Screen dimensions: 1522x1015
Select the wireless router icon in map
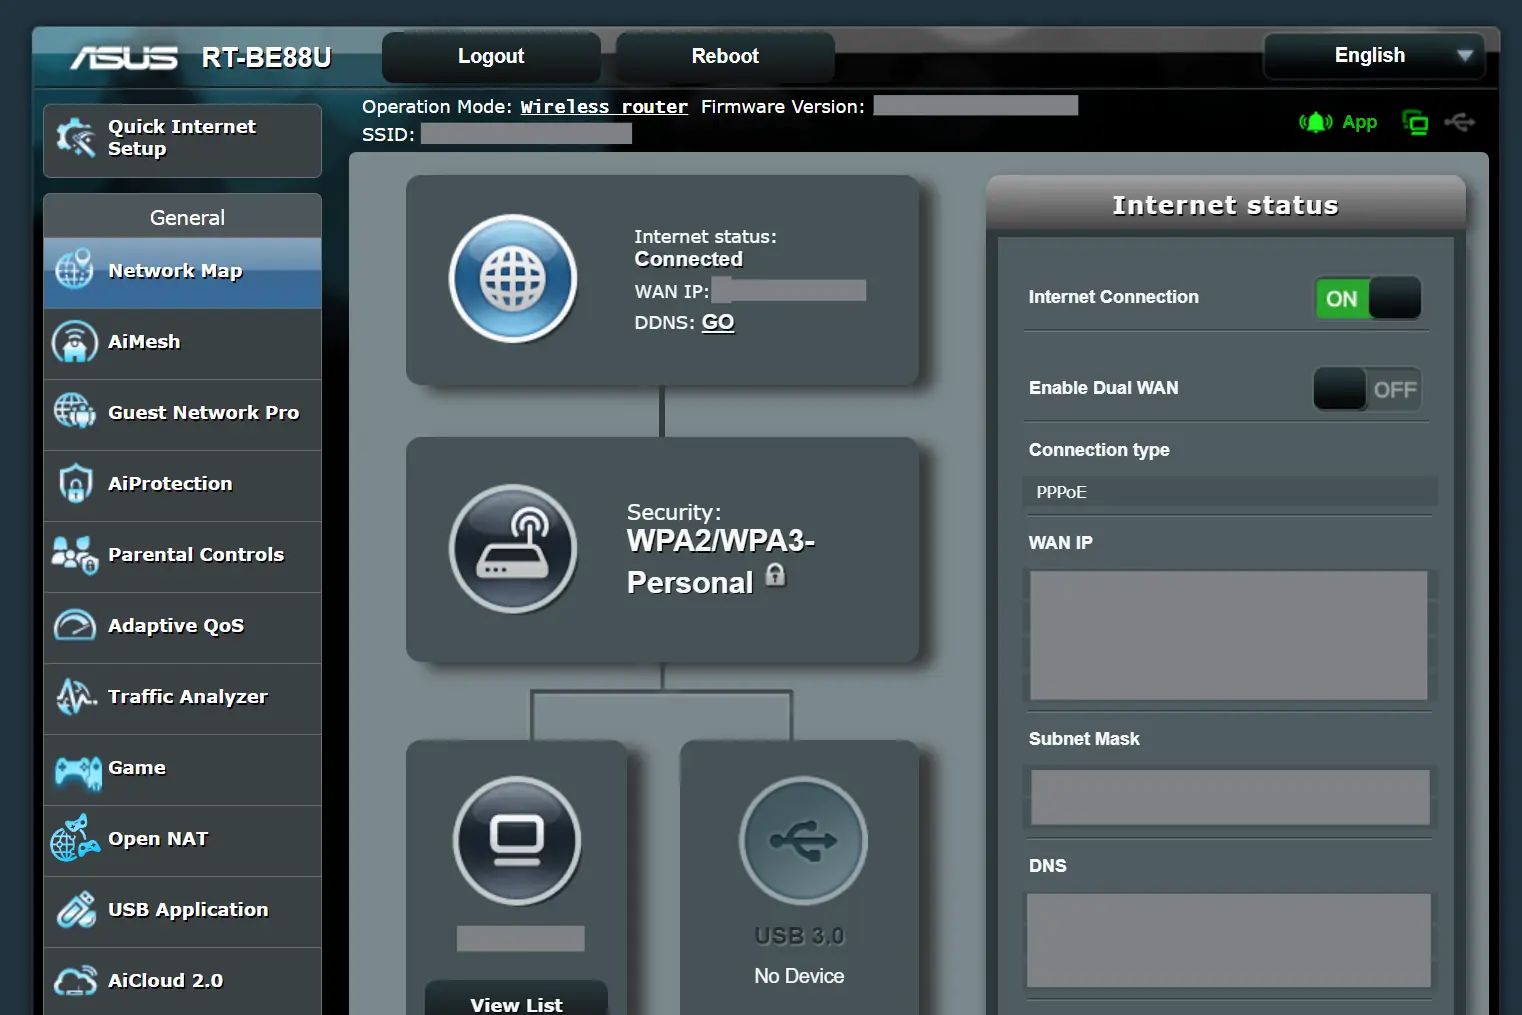point(513,548)
